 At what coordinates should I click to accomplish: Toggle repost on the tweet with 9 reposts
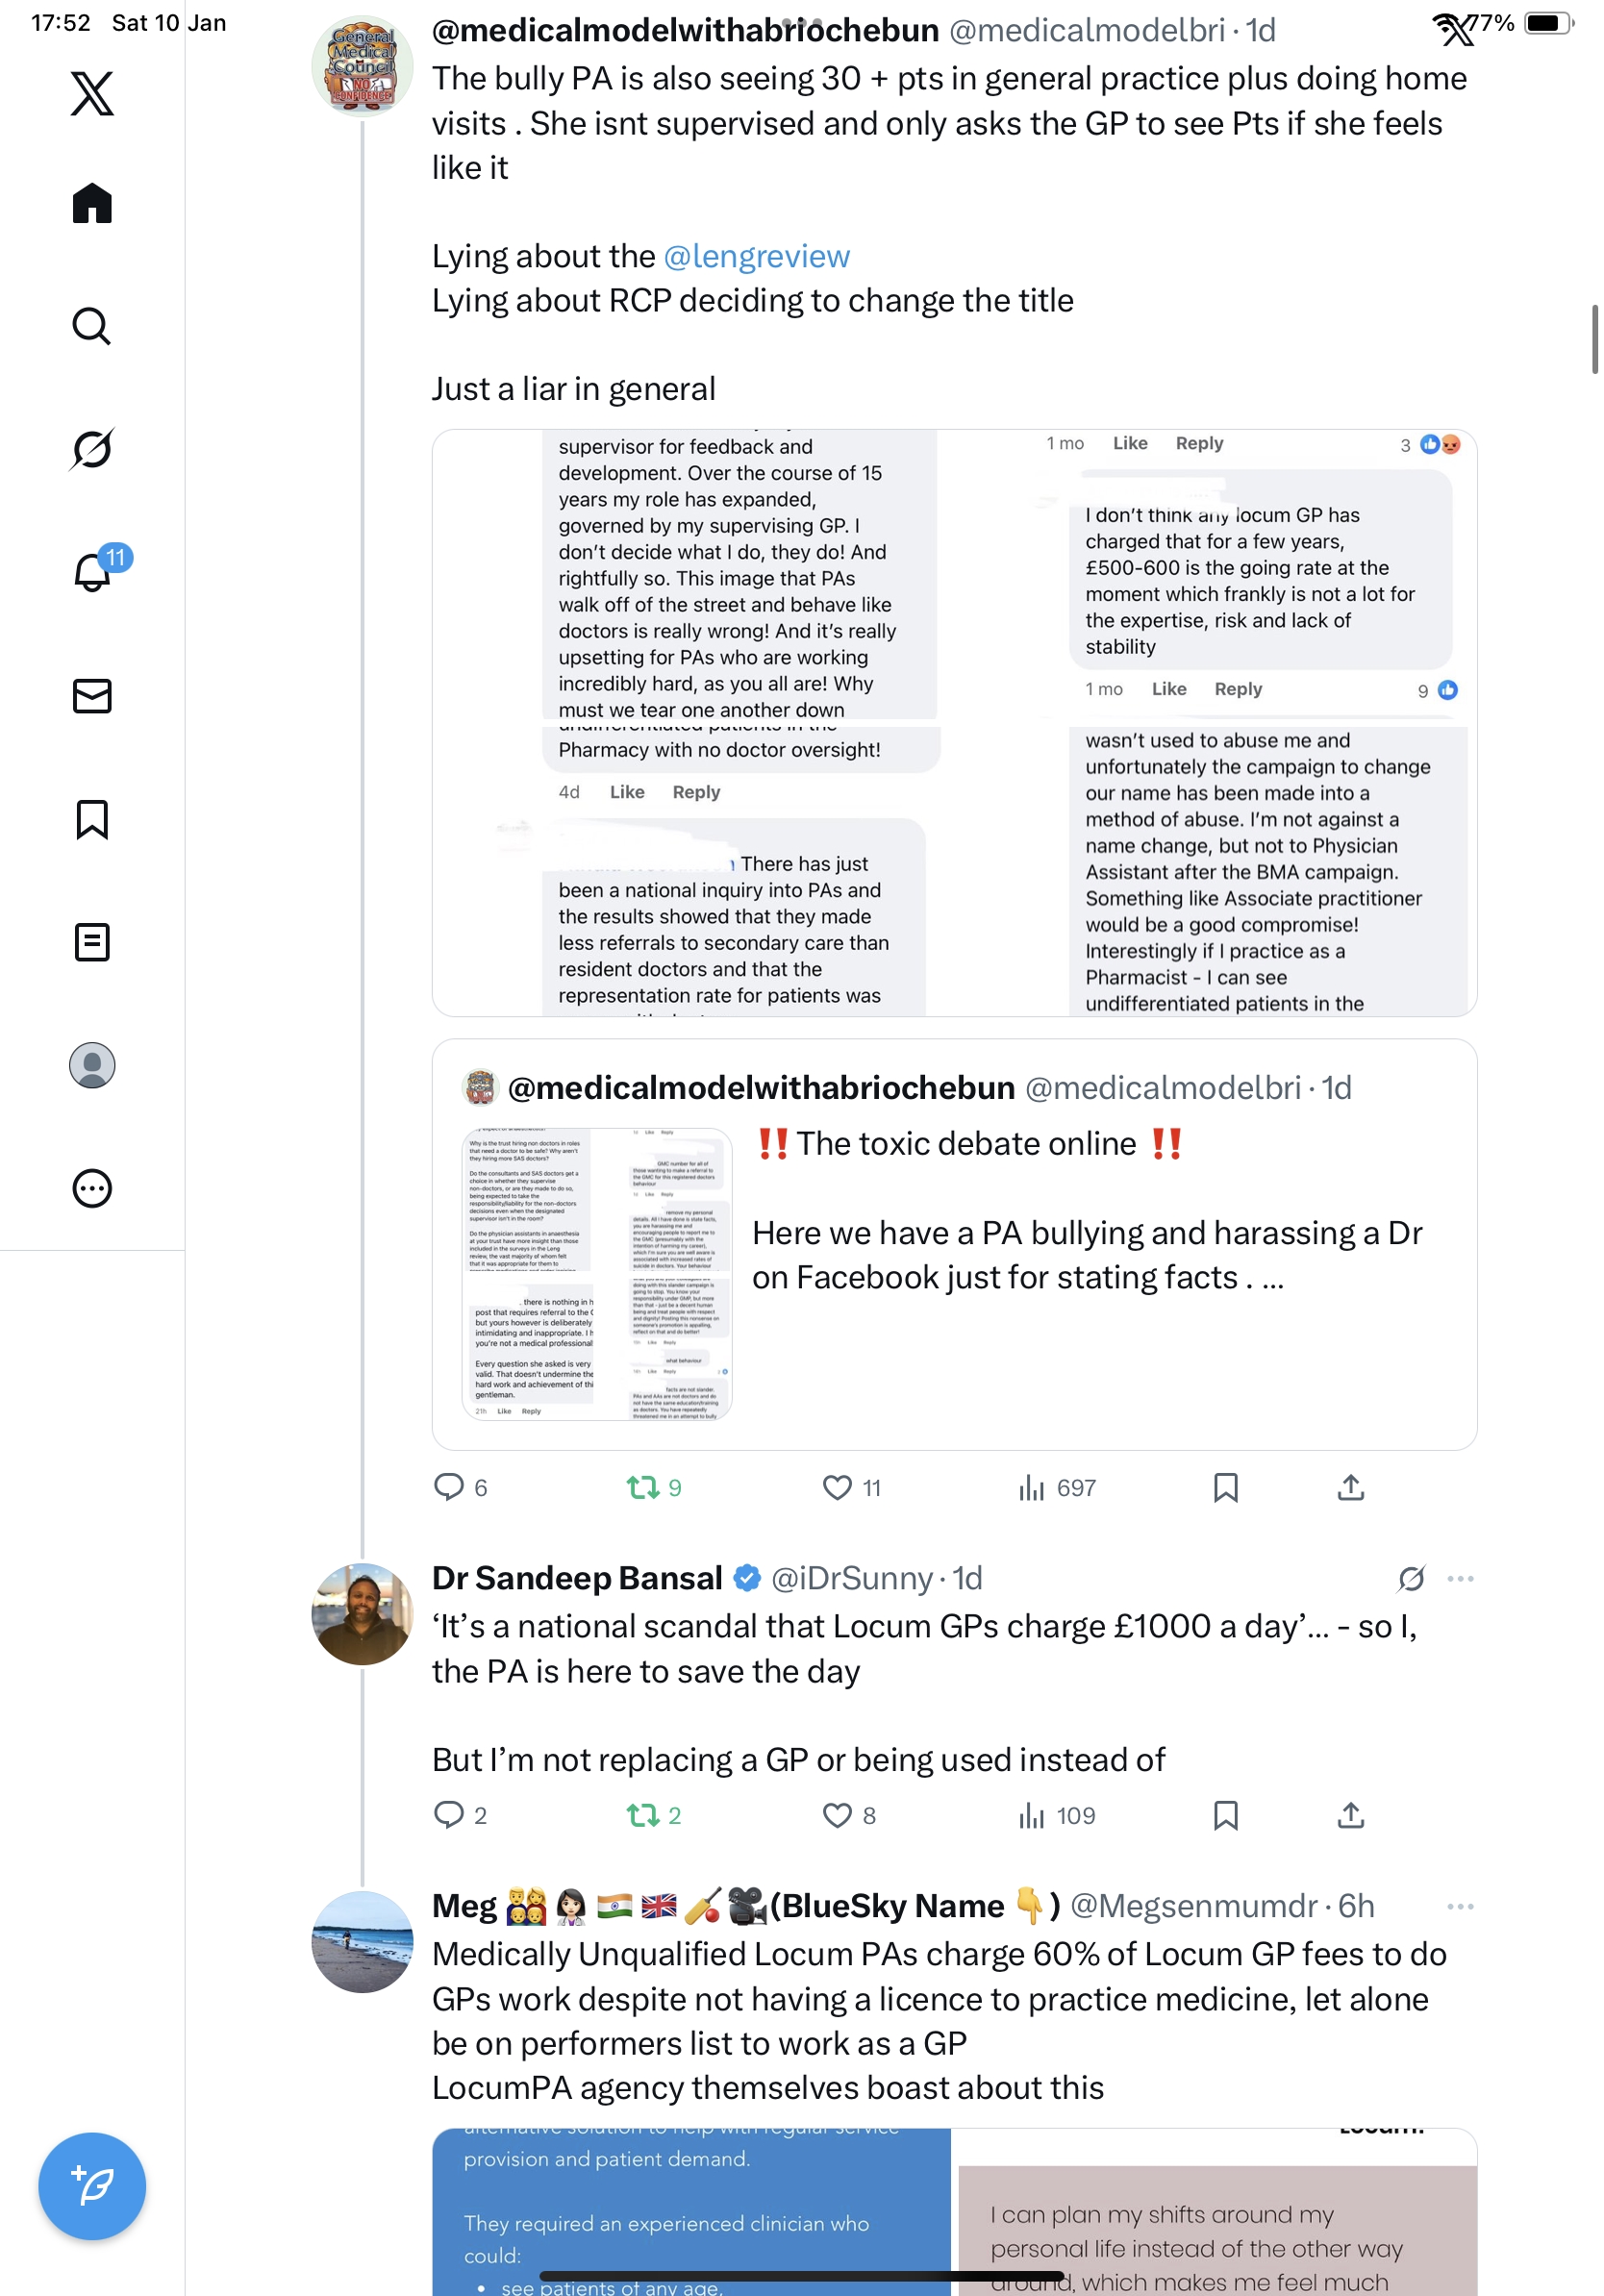click(x=654, y=1488)
